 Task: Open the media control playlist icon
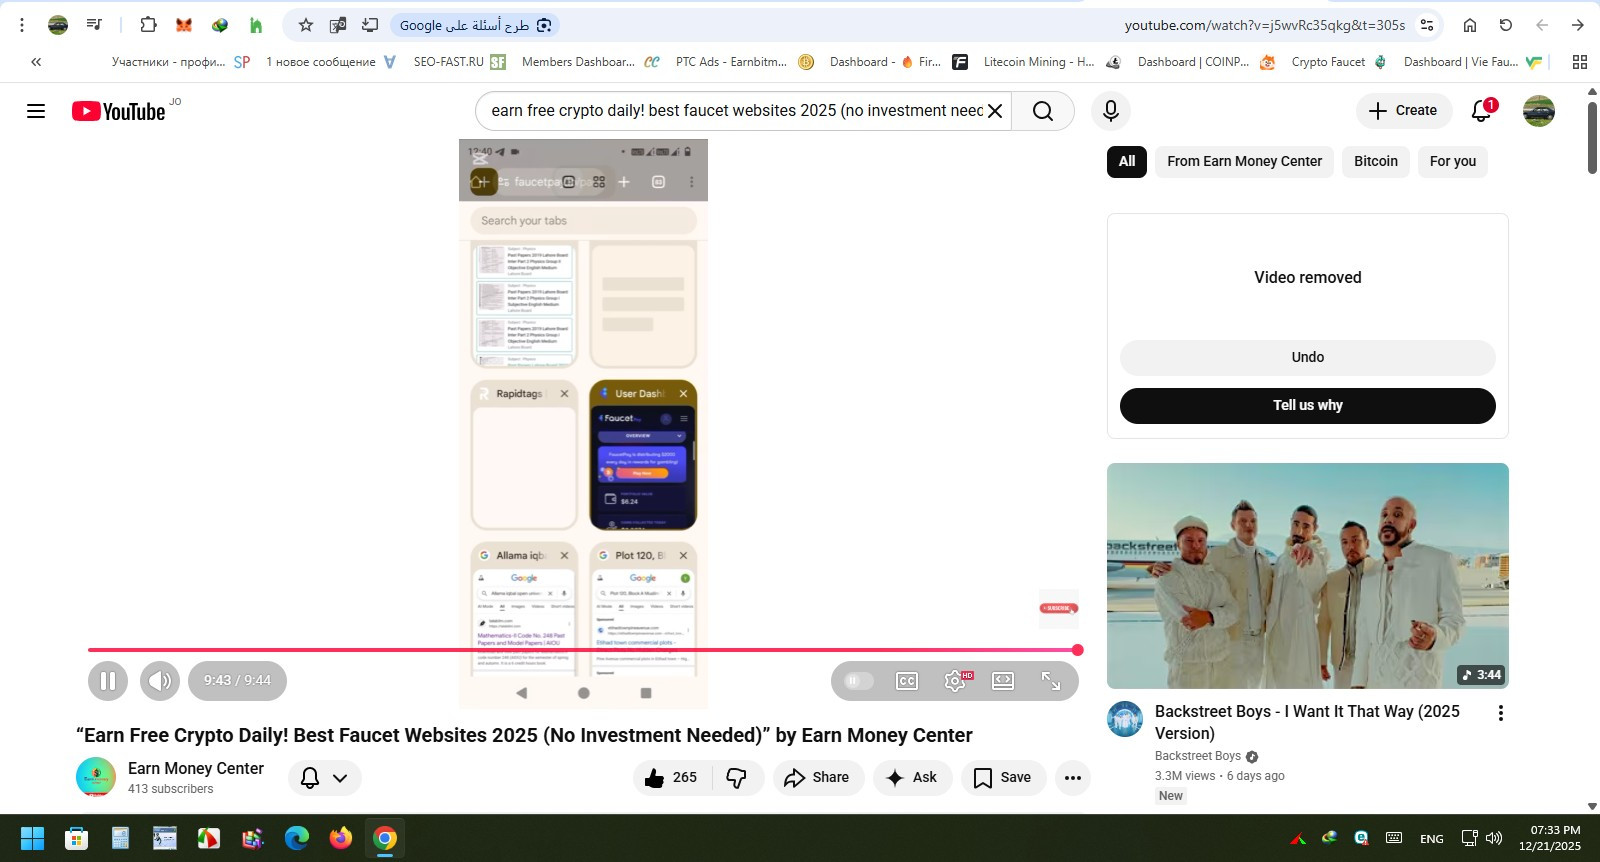pyautogui.click(x=94, y=25)
